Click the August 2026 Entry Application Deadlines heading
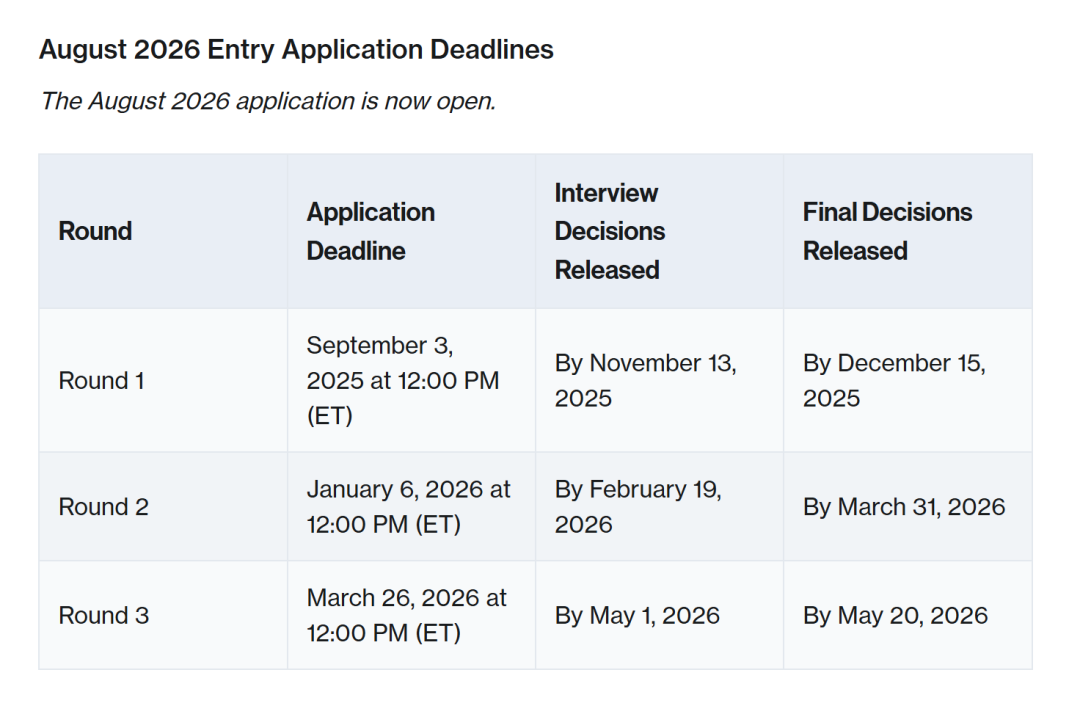Image resolution: width=1080 pixels, height=703 pixels. [296, 50]
